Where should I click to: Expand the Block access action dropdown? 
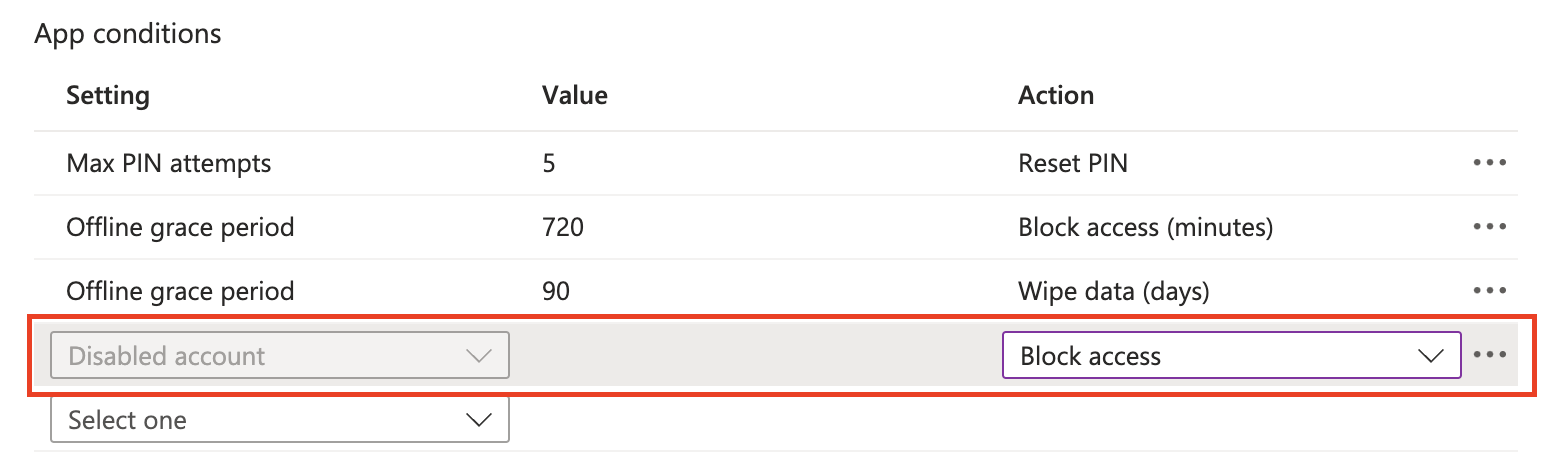click(x=1231, y=356)
